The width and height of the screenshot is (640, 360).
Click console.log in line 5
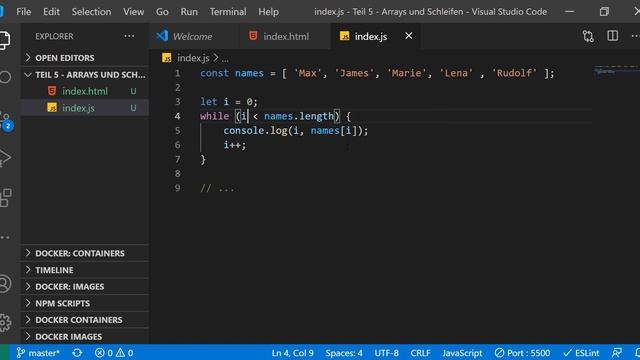(x=255, y=131)
